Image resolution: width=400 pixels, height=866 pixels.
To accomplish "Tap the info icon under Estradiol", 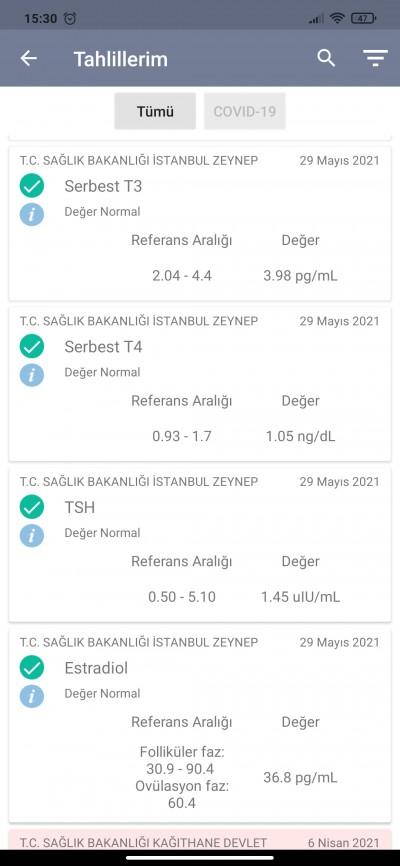I will click(x=32, y=696).
